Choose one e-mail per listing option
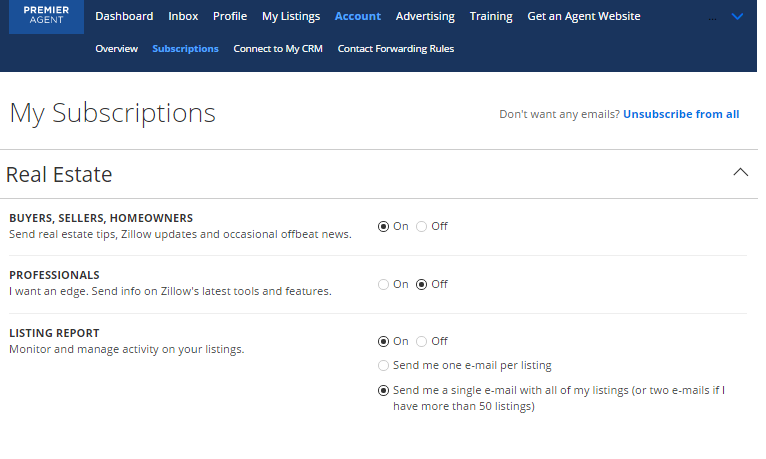 coord(384,365)
